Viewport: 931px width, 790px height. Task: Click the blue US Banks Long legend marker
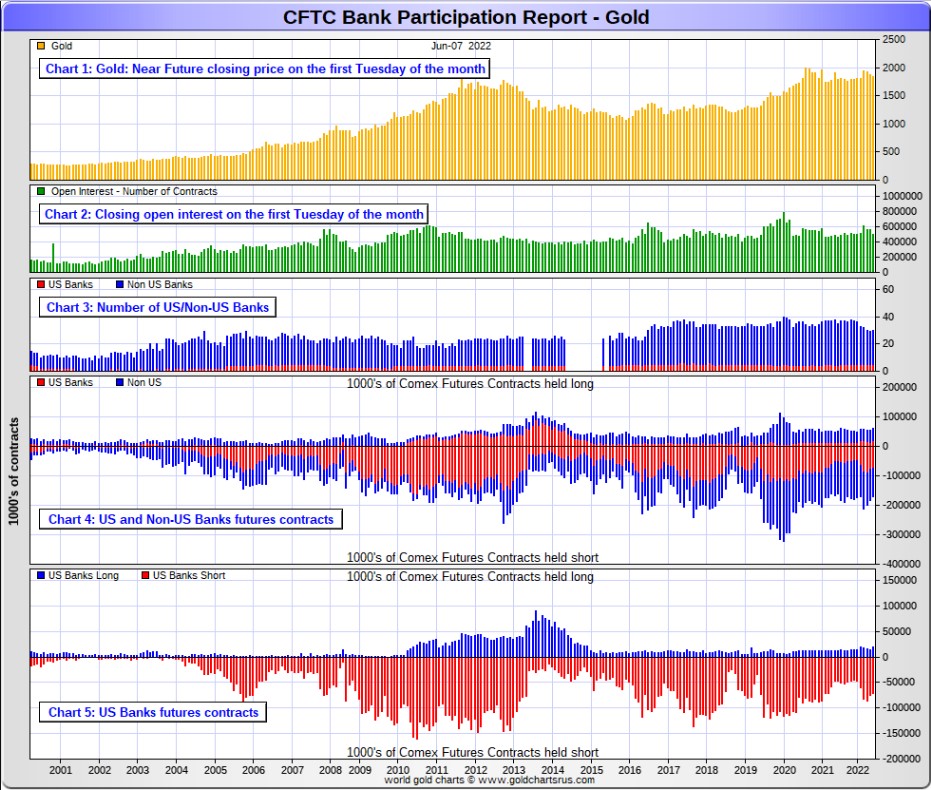[40, 576]
